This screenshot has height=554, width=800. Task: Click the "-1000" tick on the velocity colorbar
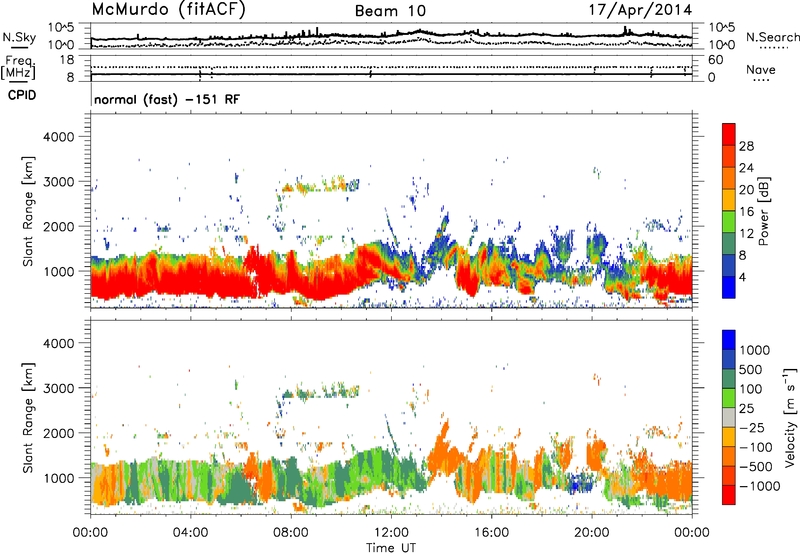[759, 486]
